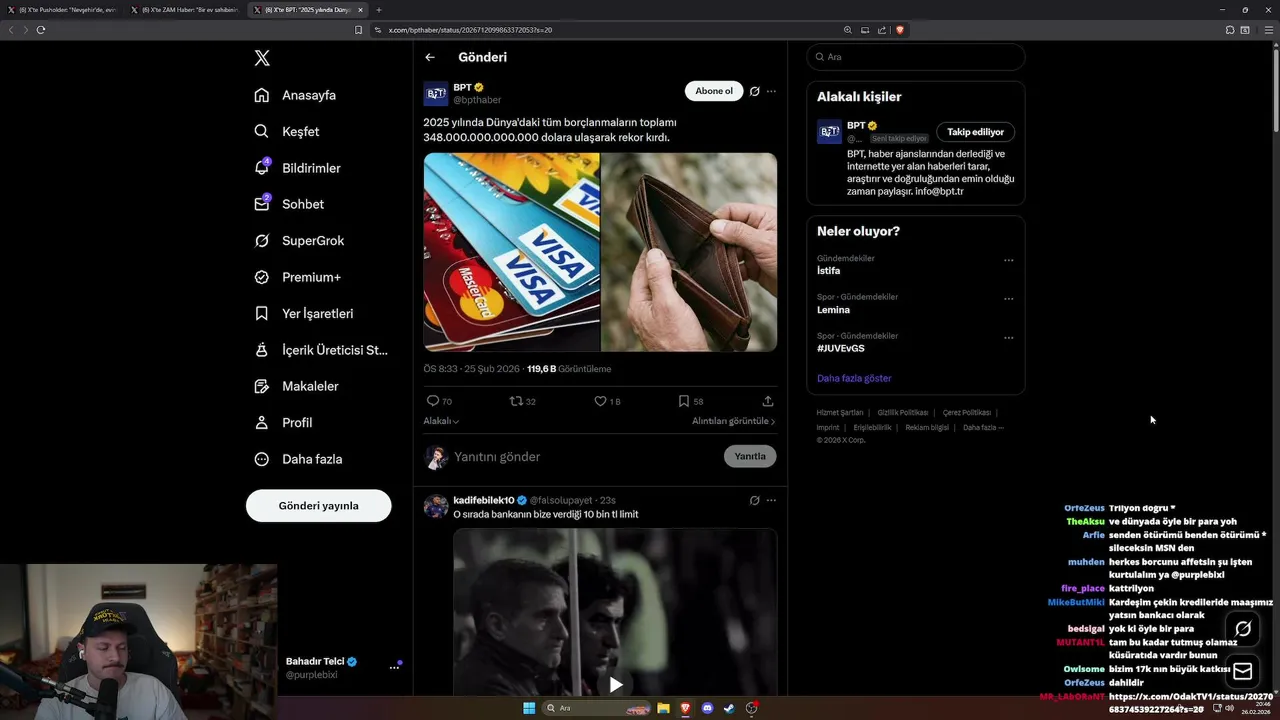Open BPT profile avatar on post

[436, 94]
